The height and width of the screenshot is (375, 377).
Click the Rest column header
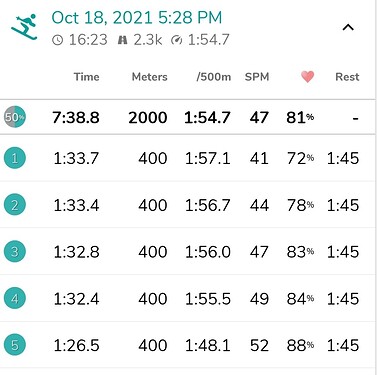pyautogui.click(x=347, y=77)
